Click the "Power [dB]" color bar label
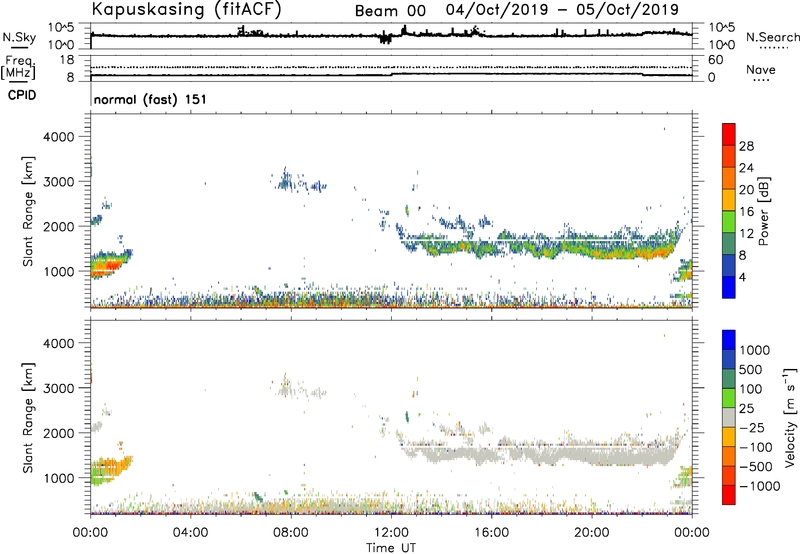The height and width of the screenshot is (554, 800). 763,211
